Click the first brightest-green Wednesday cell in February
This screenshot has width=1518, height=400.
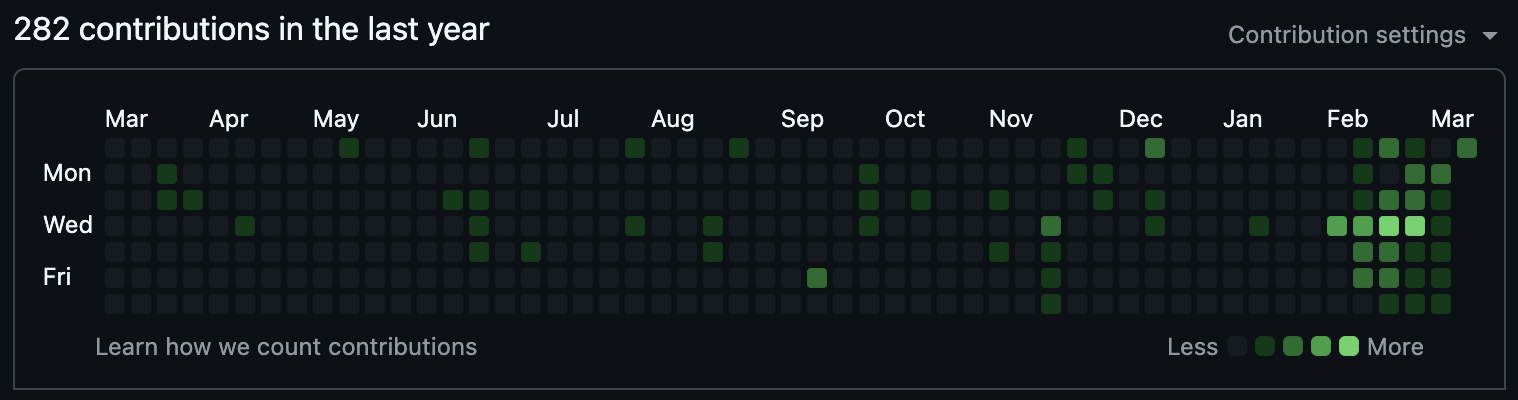(x=1389, y=225)
